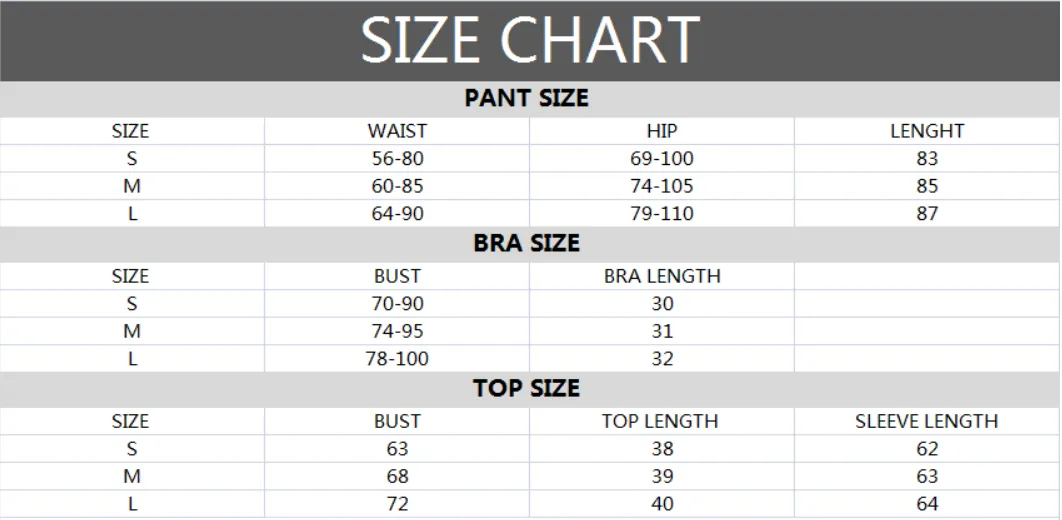Select top length cell 40
Screen dimensions: 1062x520
click(662, 504)
